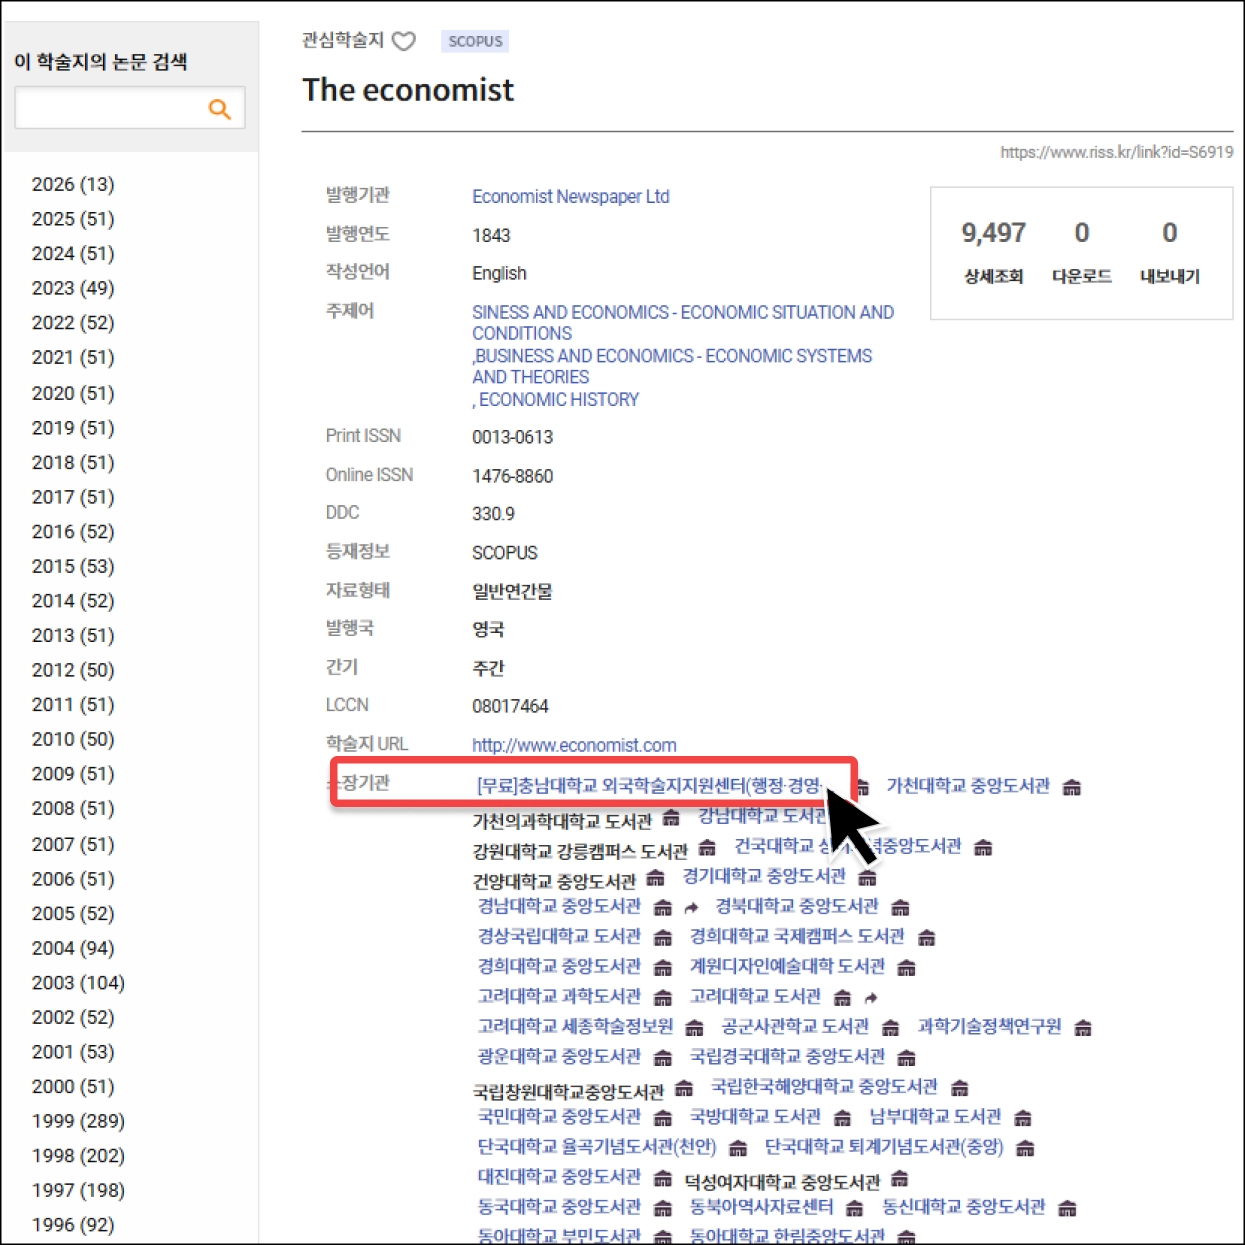The image size is (1245, 1245).
Task: Click library icon next to 고려대학교 세종학술정보원
Action: tap(694, 1027)
